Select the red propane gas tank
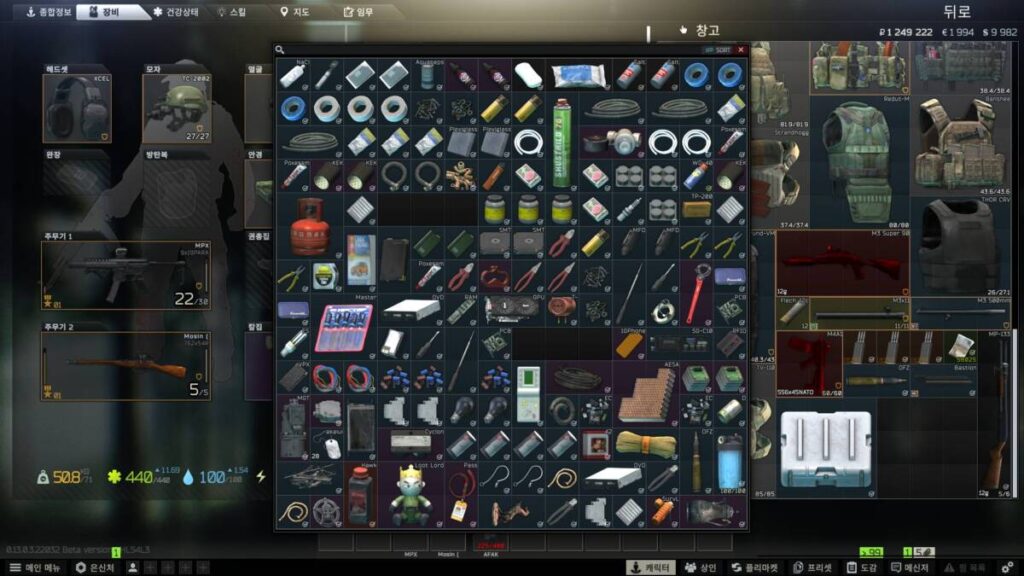 click(311, 226)
